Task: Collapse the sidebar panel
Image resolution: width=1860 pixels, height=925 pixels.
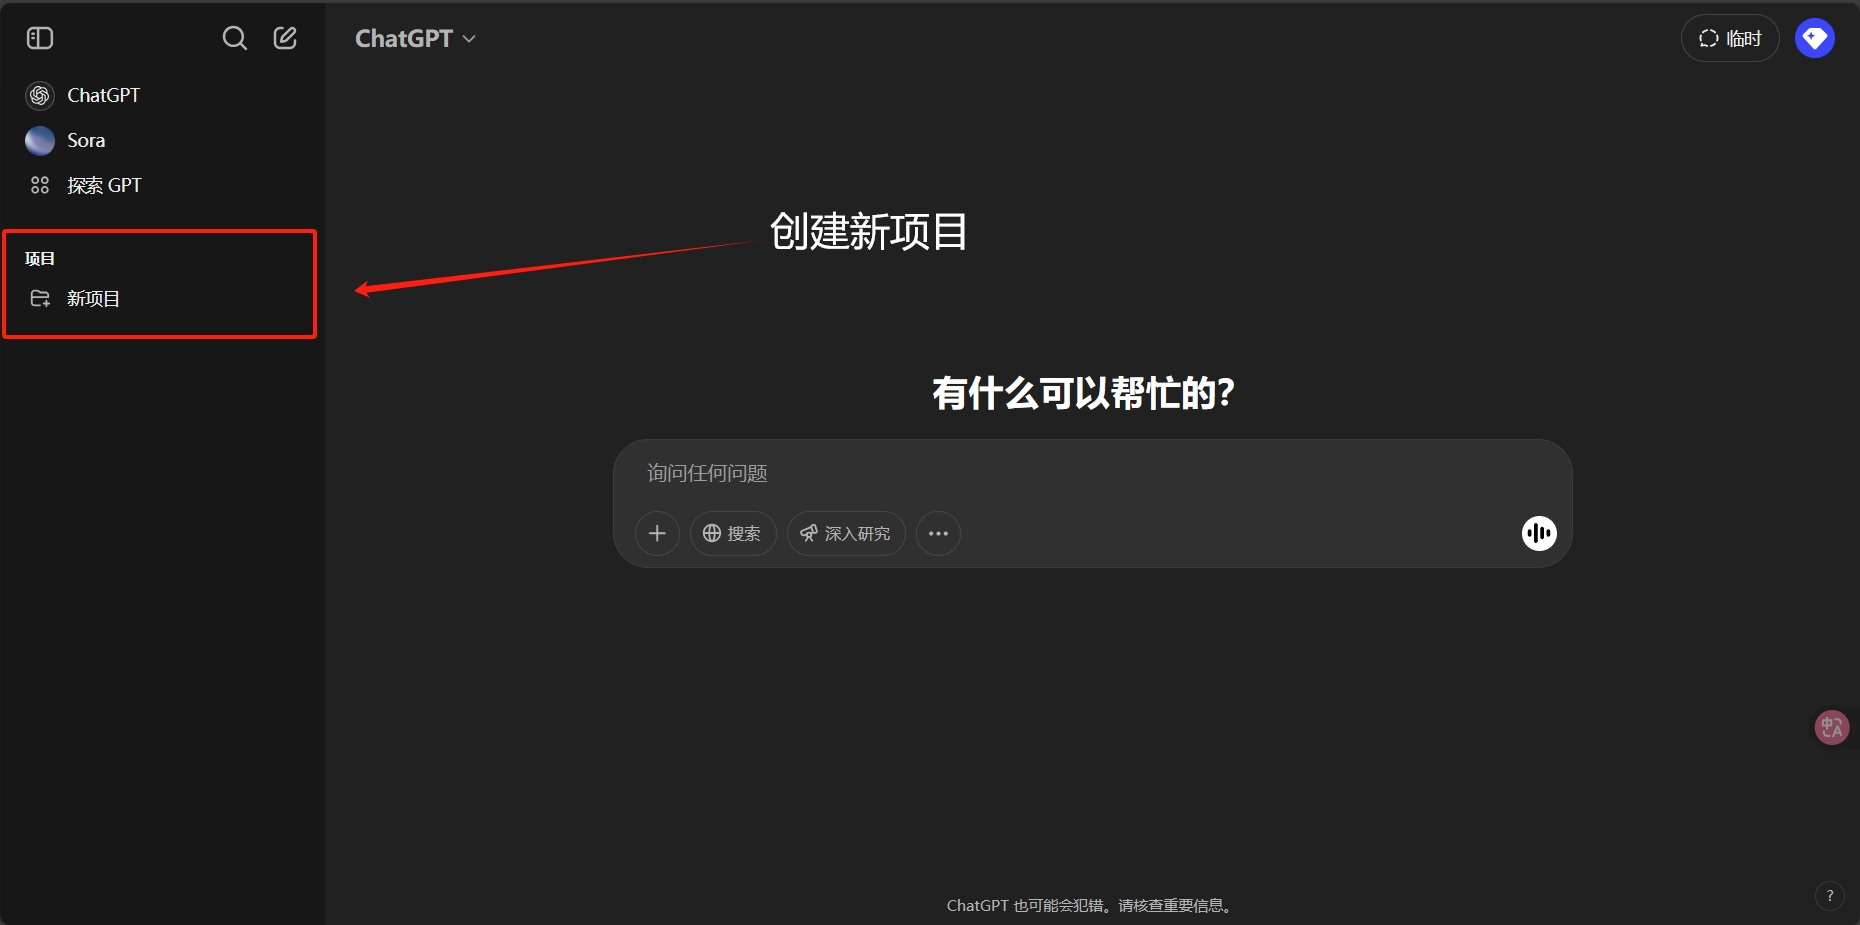Action: pos(40,37)
